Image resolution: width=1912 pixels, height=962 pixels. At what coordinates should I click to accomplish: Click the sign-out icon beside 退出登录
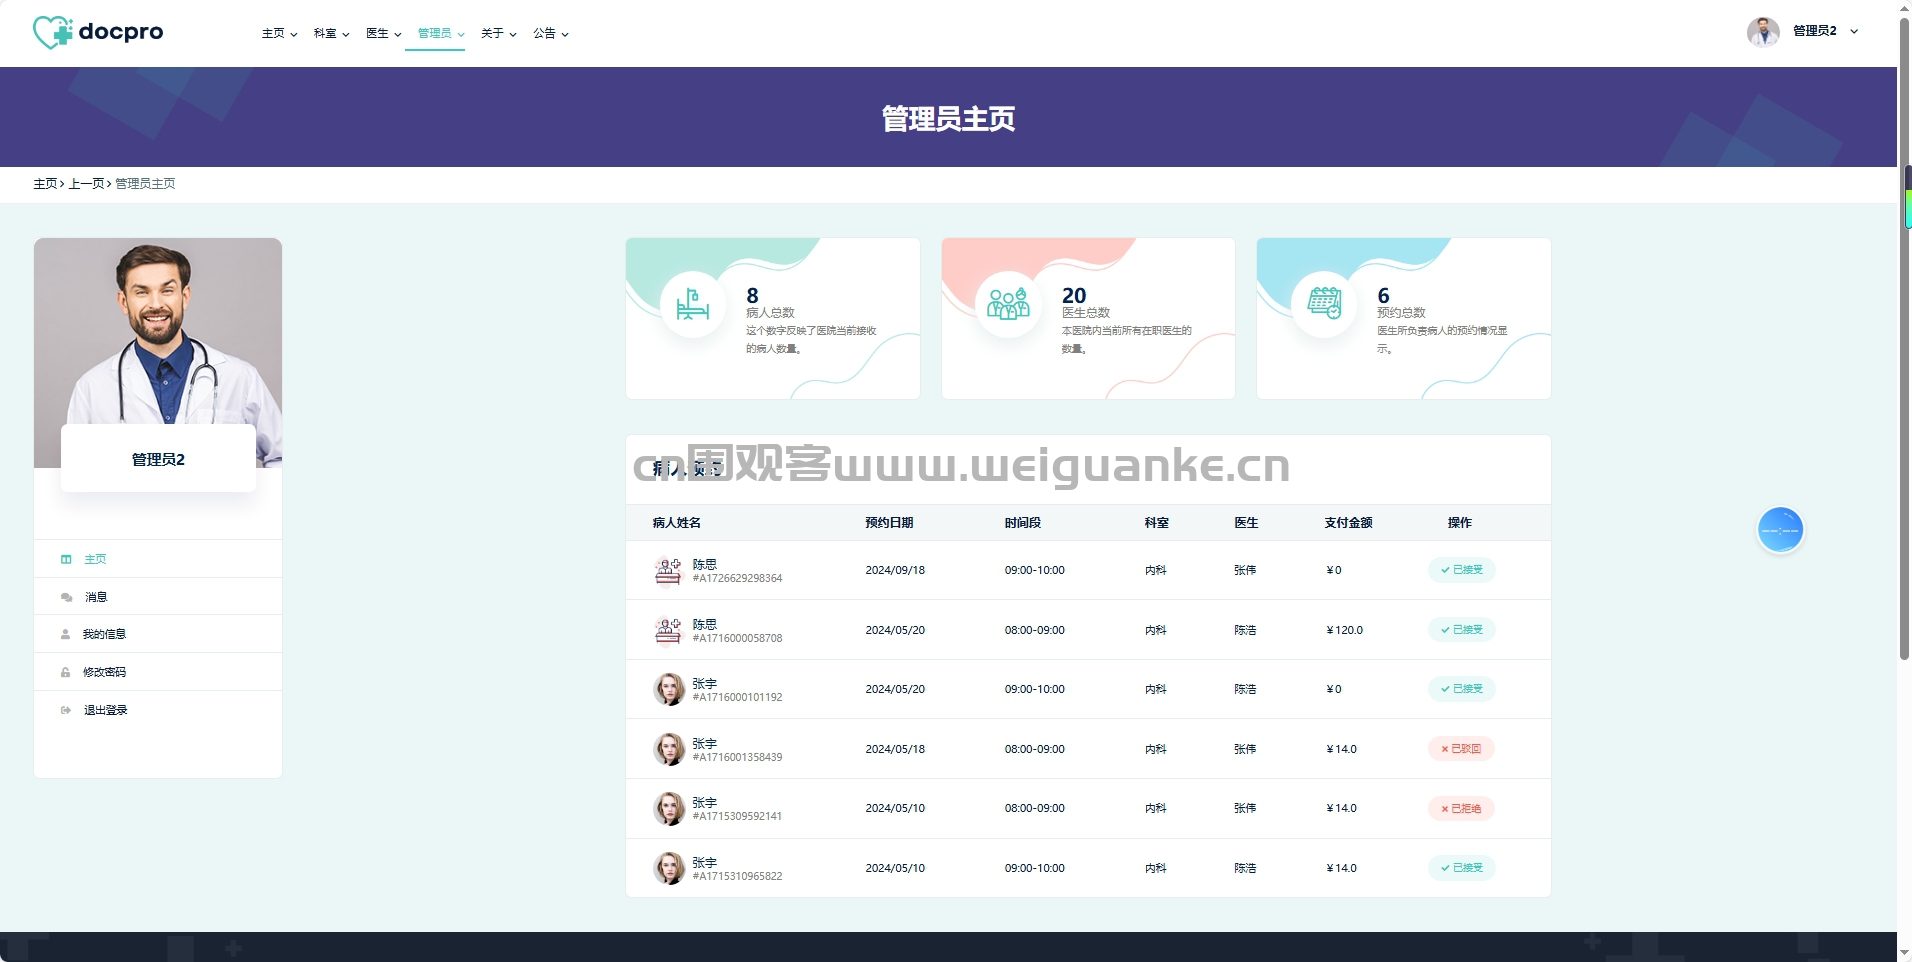coord(66,710)
